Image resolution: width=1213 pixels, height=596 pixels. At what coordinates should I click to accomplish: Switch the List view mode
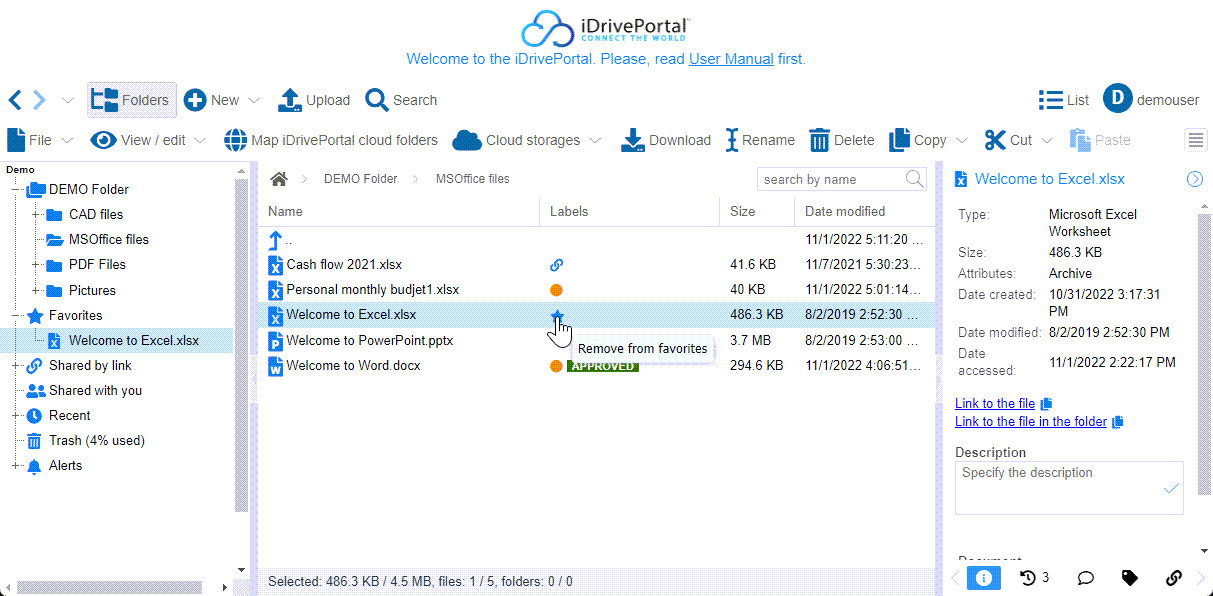pyautogui.click(x=1063, y=100)
